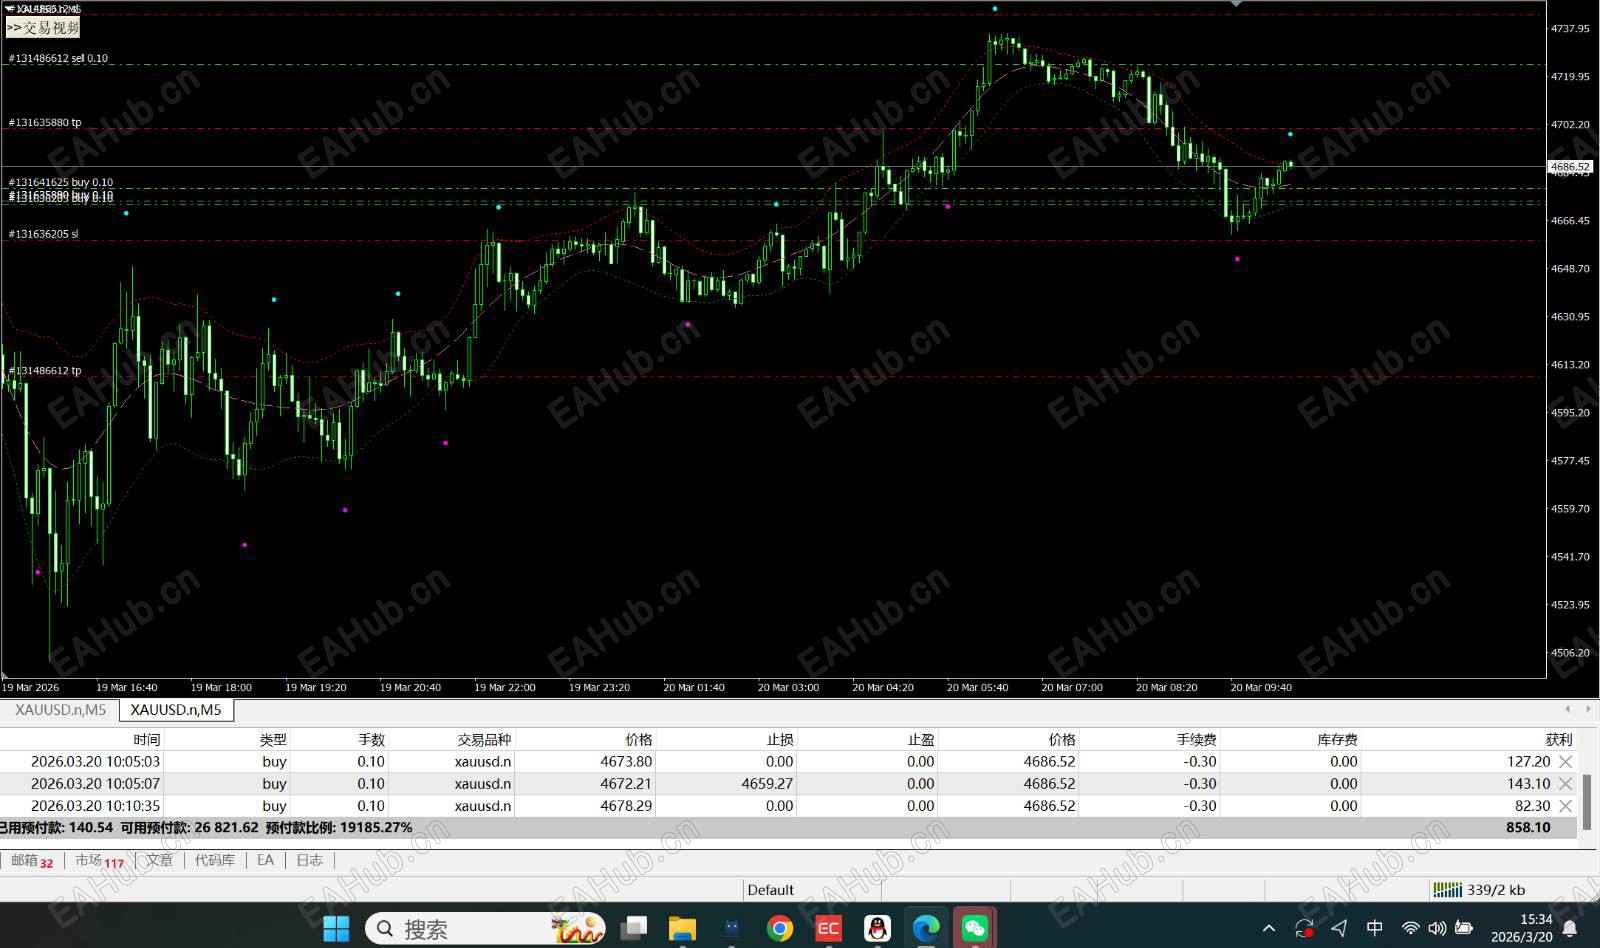The width and height of the screenshot is (1600, 948).
Task: Select the trade row timed 2026.03.20 10:10:35
Action: [788, 806]
